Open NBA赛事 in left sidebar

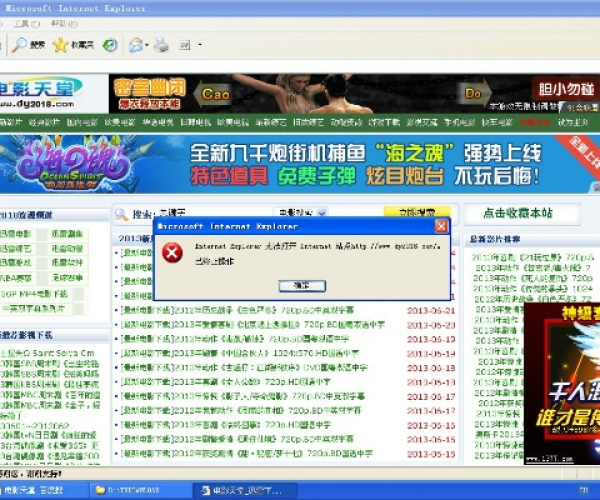(x=15, y=278)
